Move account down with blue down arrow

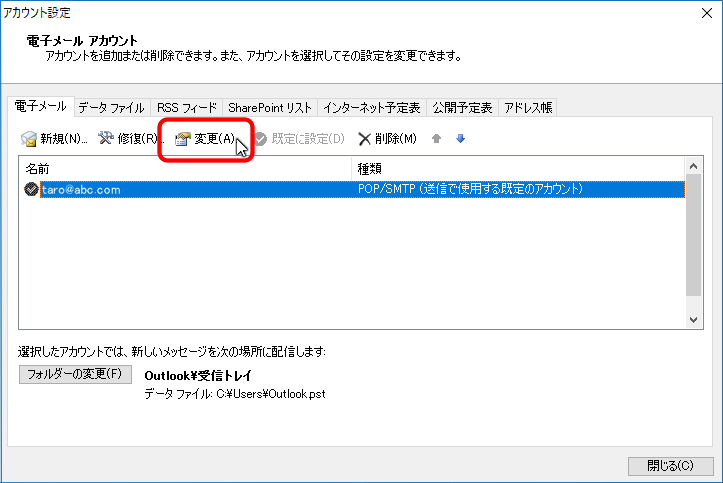click(461, 139)
